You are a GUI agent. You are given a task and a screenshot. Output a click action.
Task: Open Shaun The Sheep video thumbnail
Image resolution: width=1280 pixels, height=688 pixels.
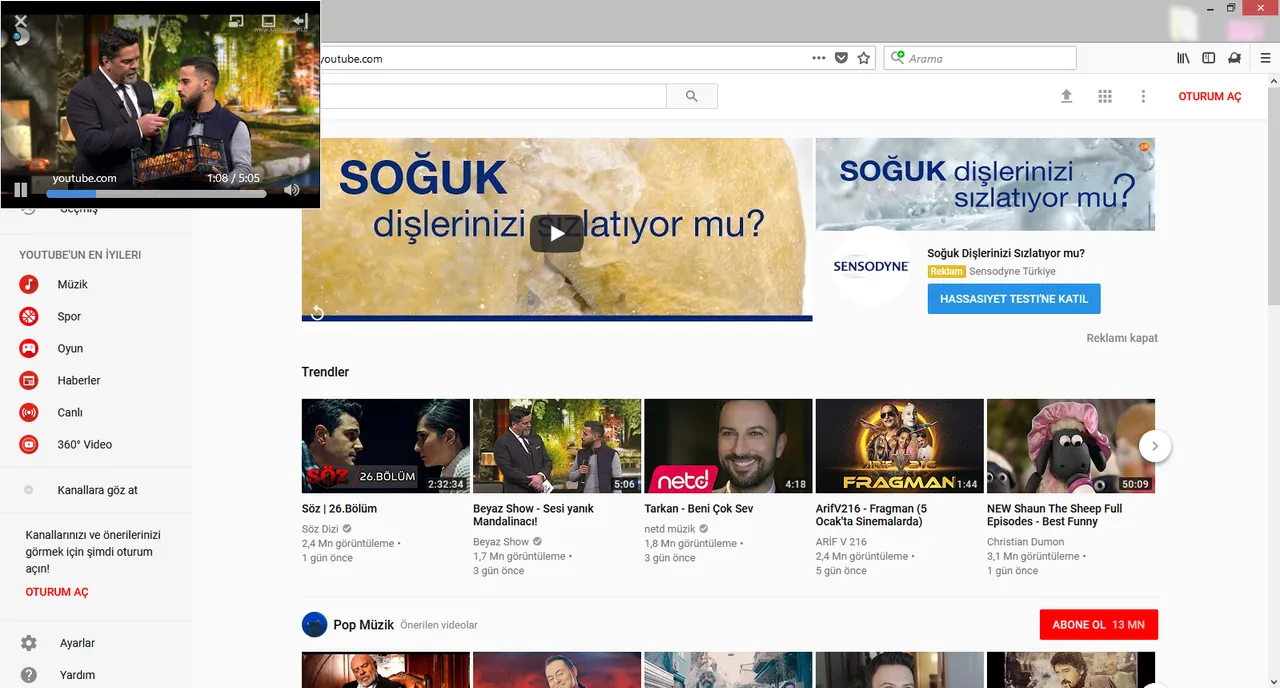pos(1071,446)
